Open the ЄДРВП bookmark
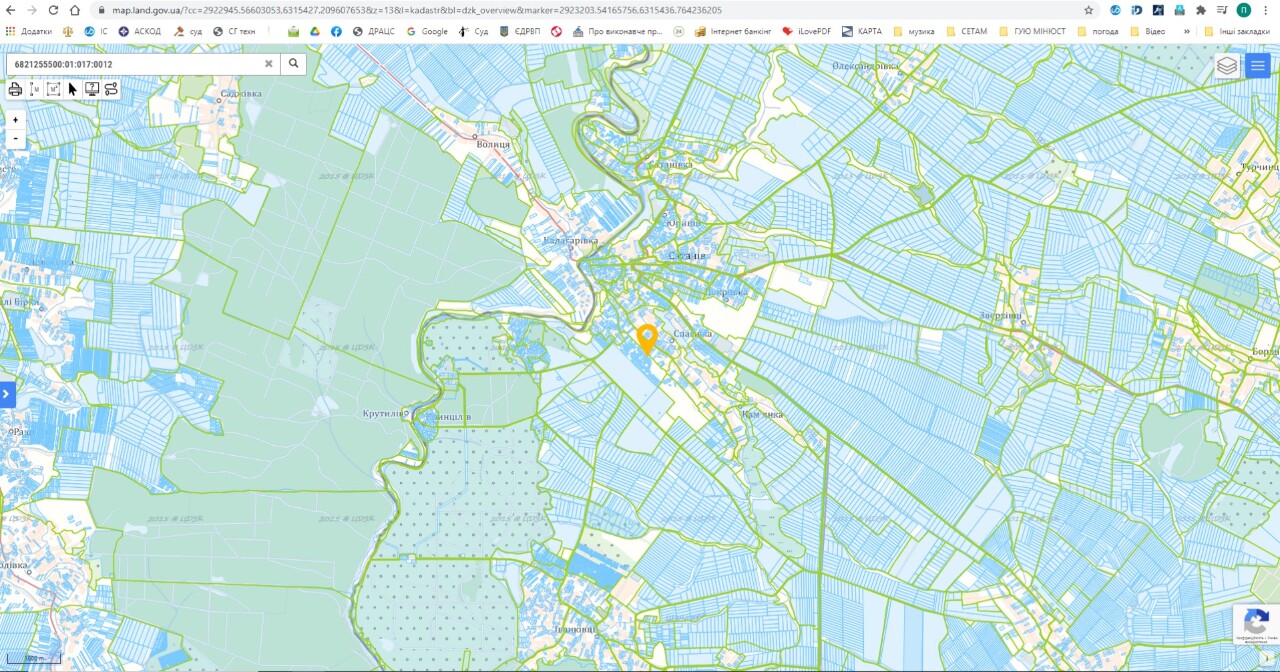 click(520, 31)
